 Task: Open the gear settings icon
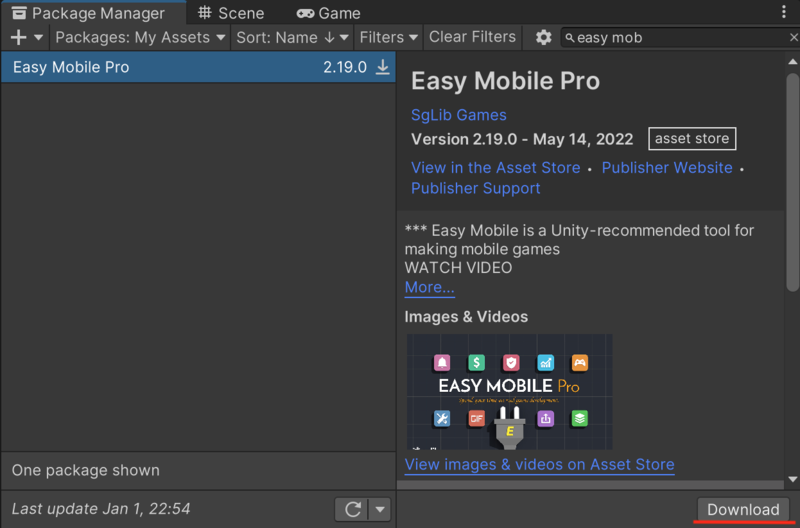(x=543, y=37)
